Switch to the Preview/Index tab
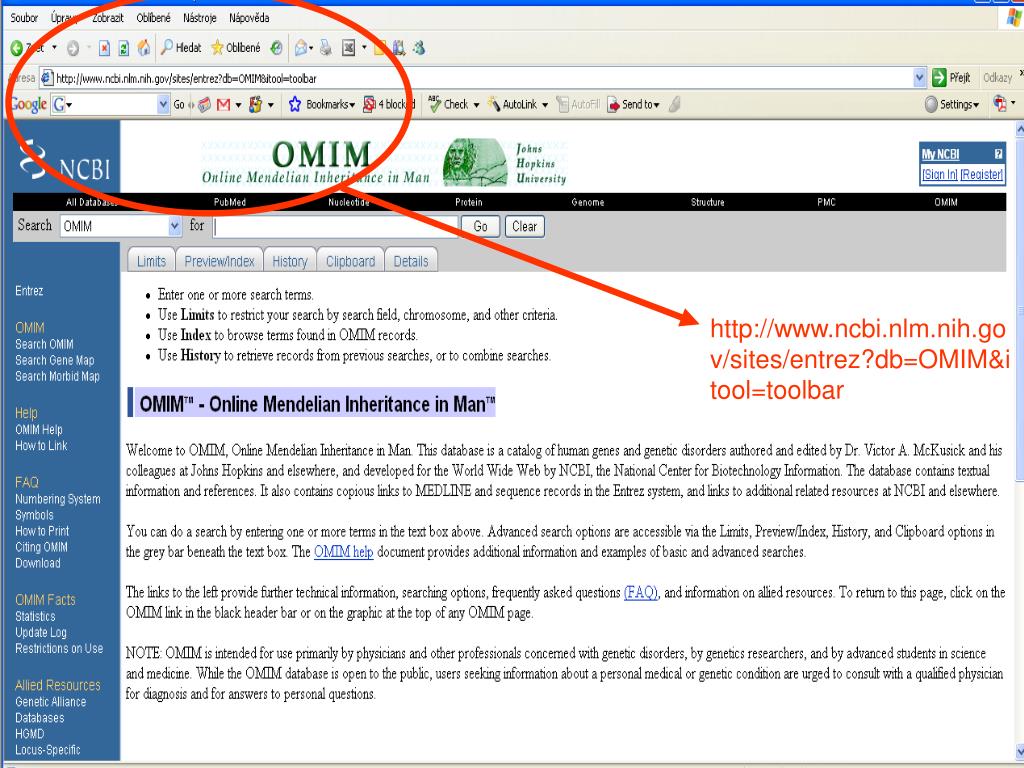 (x=219, y=261)
